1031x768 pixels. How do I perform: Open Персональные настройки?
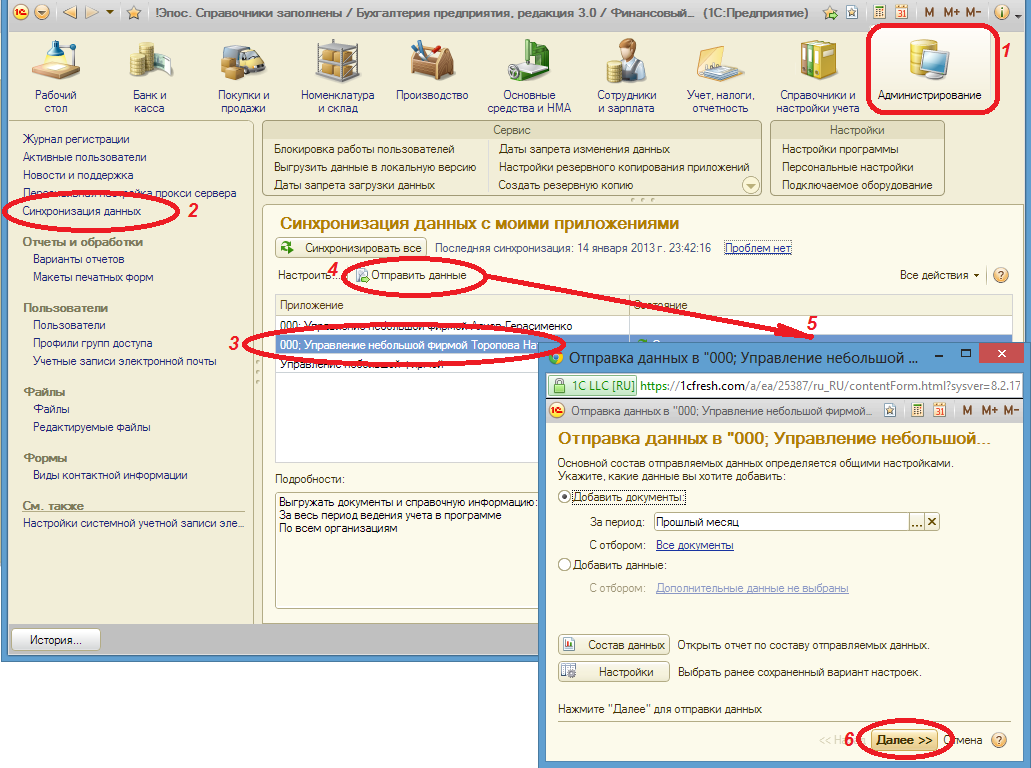pos(847,167)
